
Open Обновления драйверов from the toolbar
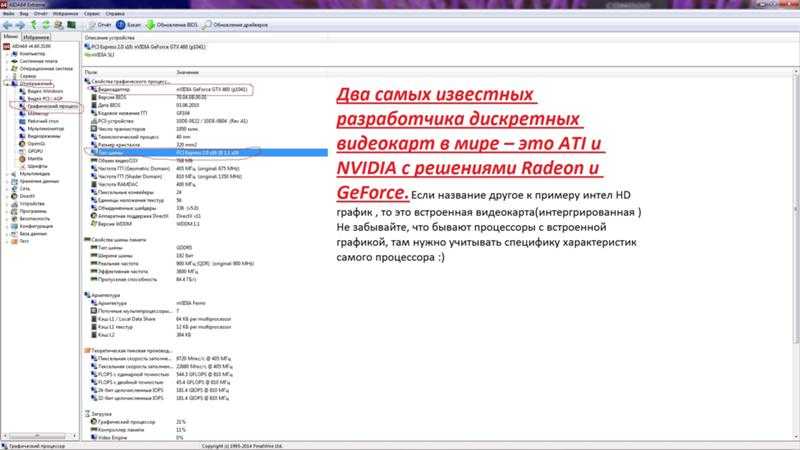pyautogui.click(x=236, y=24)
